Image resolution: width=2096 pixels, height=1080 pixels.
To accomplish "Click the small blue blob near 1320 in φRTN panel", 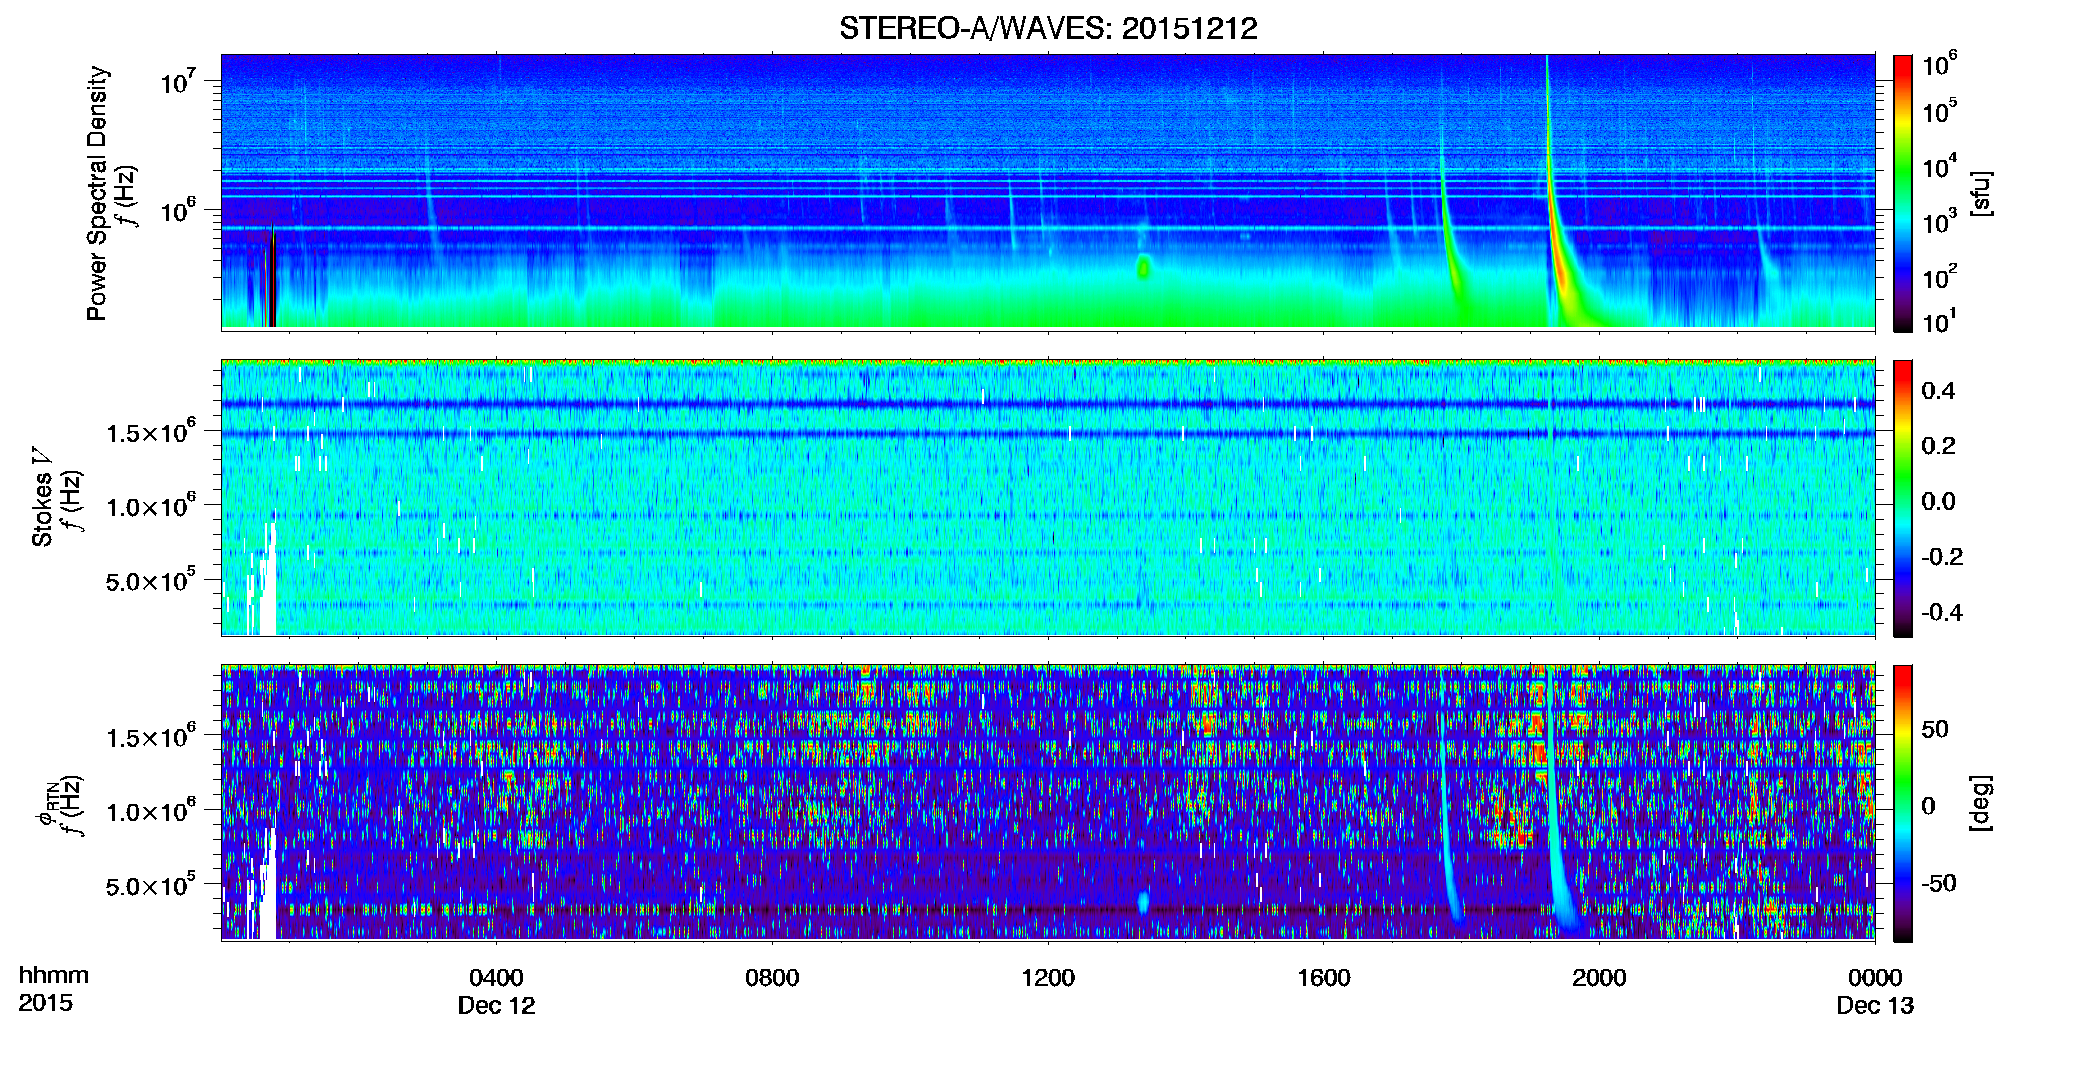I will [x=1143, y=902].
